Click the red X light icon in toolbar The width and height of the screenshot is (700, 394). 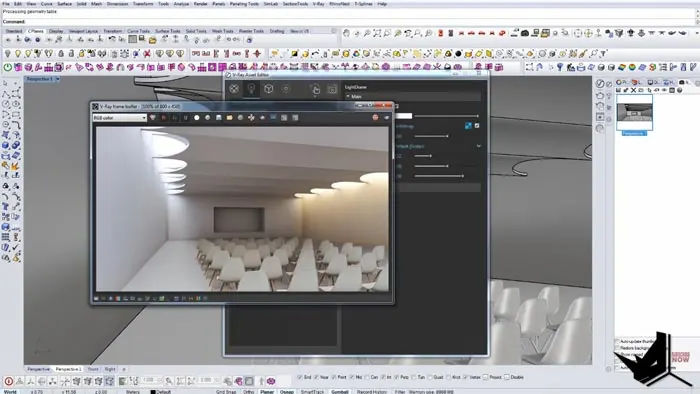147,54
